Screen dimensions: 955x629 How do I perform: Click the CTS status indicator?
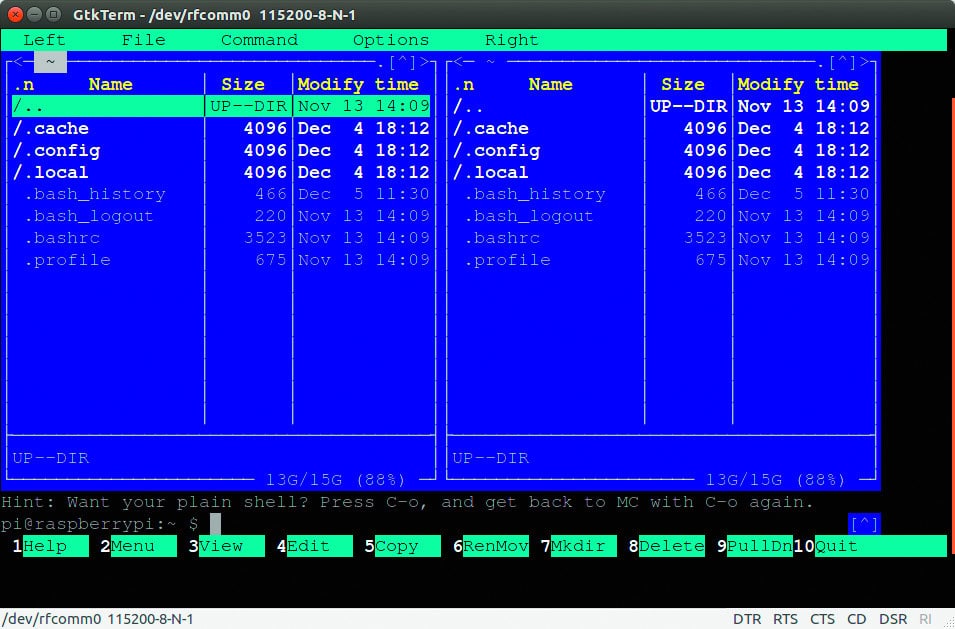822,619
